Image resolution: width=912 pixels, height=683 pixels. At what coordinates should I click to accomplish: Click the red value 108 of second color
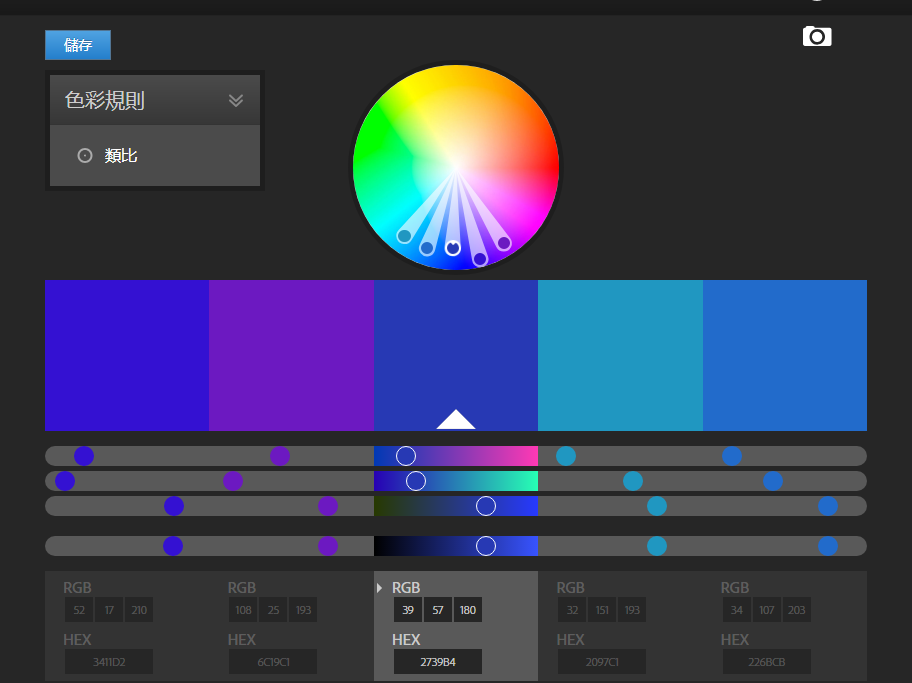244,610
